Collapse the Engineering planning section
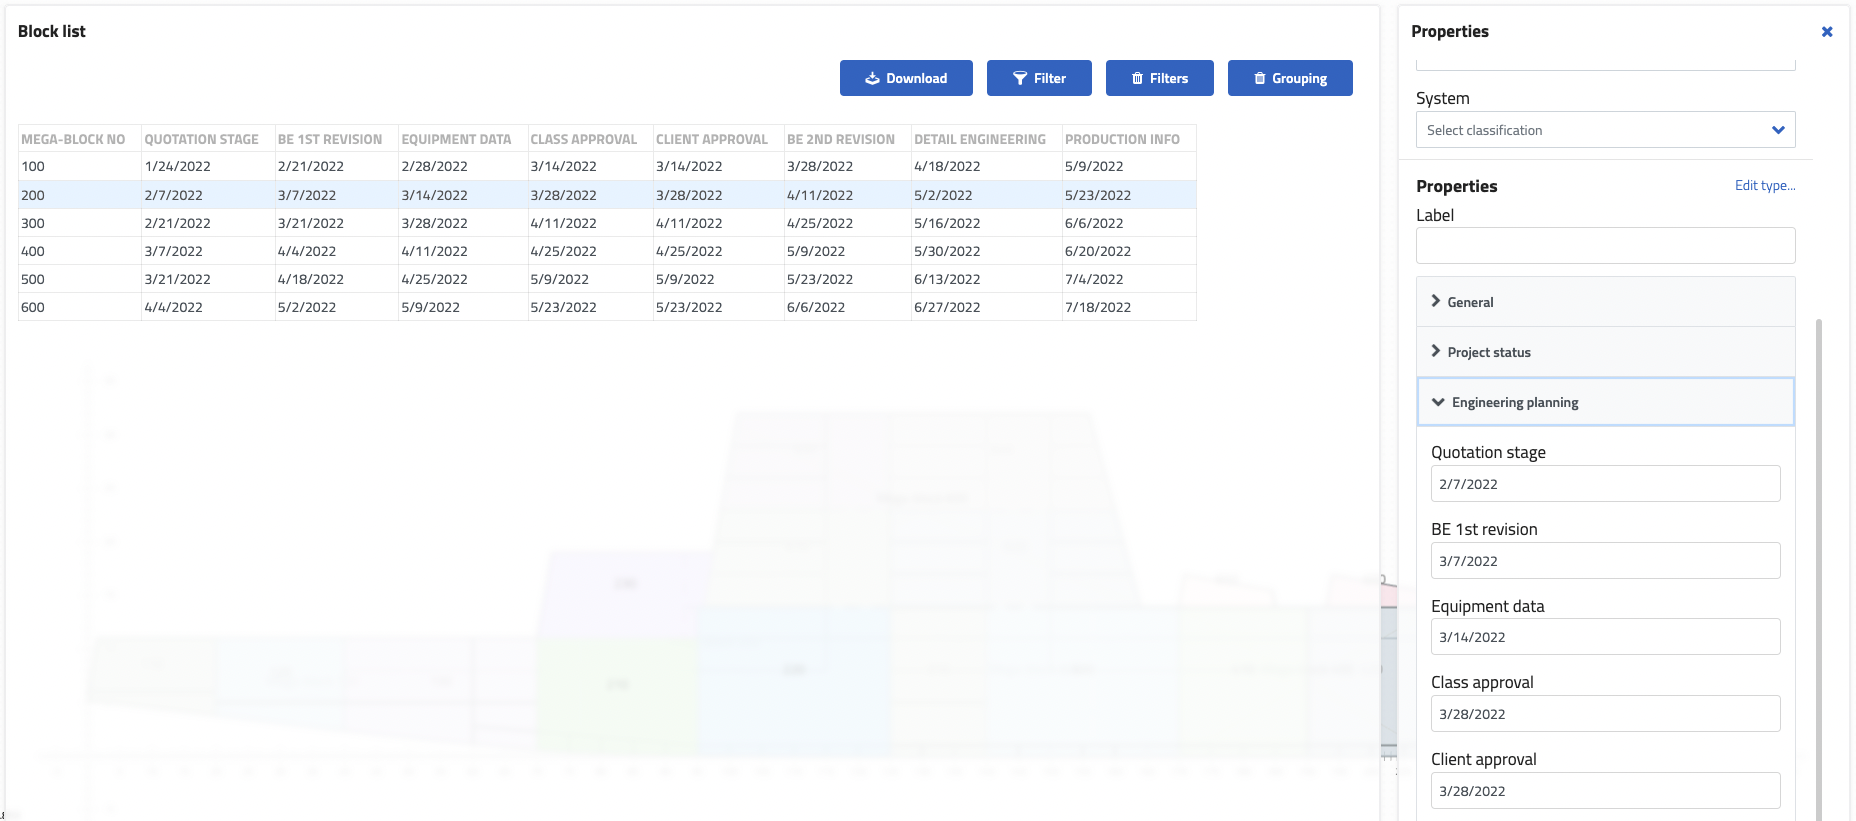Viewport: 1856px width, 821px height. [x=1605, y=402]
